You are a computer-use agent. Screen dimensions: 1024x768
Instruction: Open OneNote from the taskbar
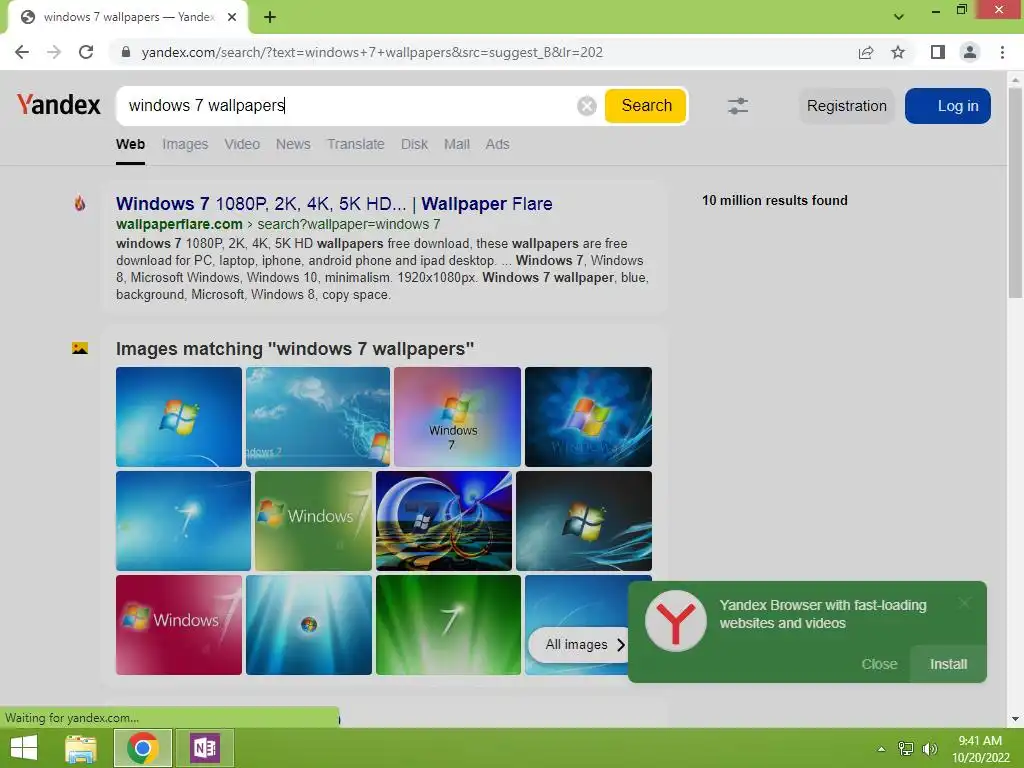205,748
